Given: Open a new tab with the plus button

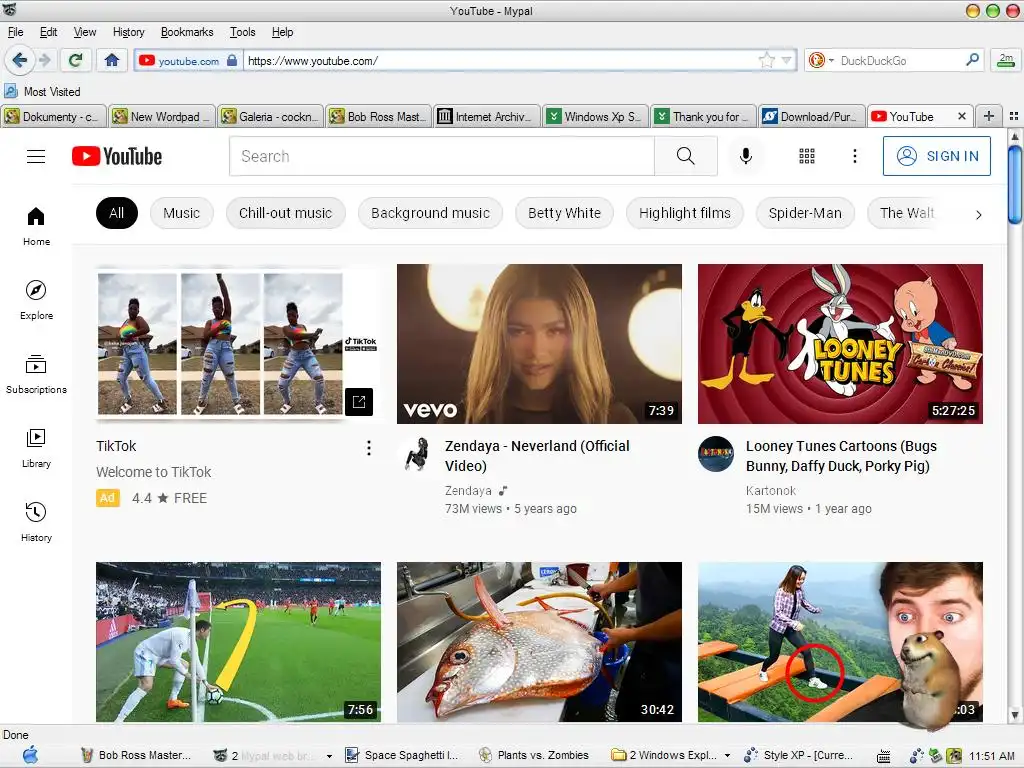Looking at the screenshot, I should (989, 116).
